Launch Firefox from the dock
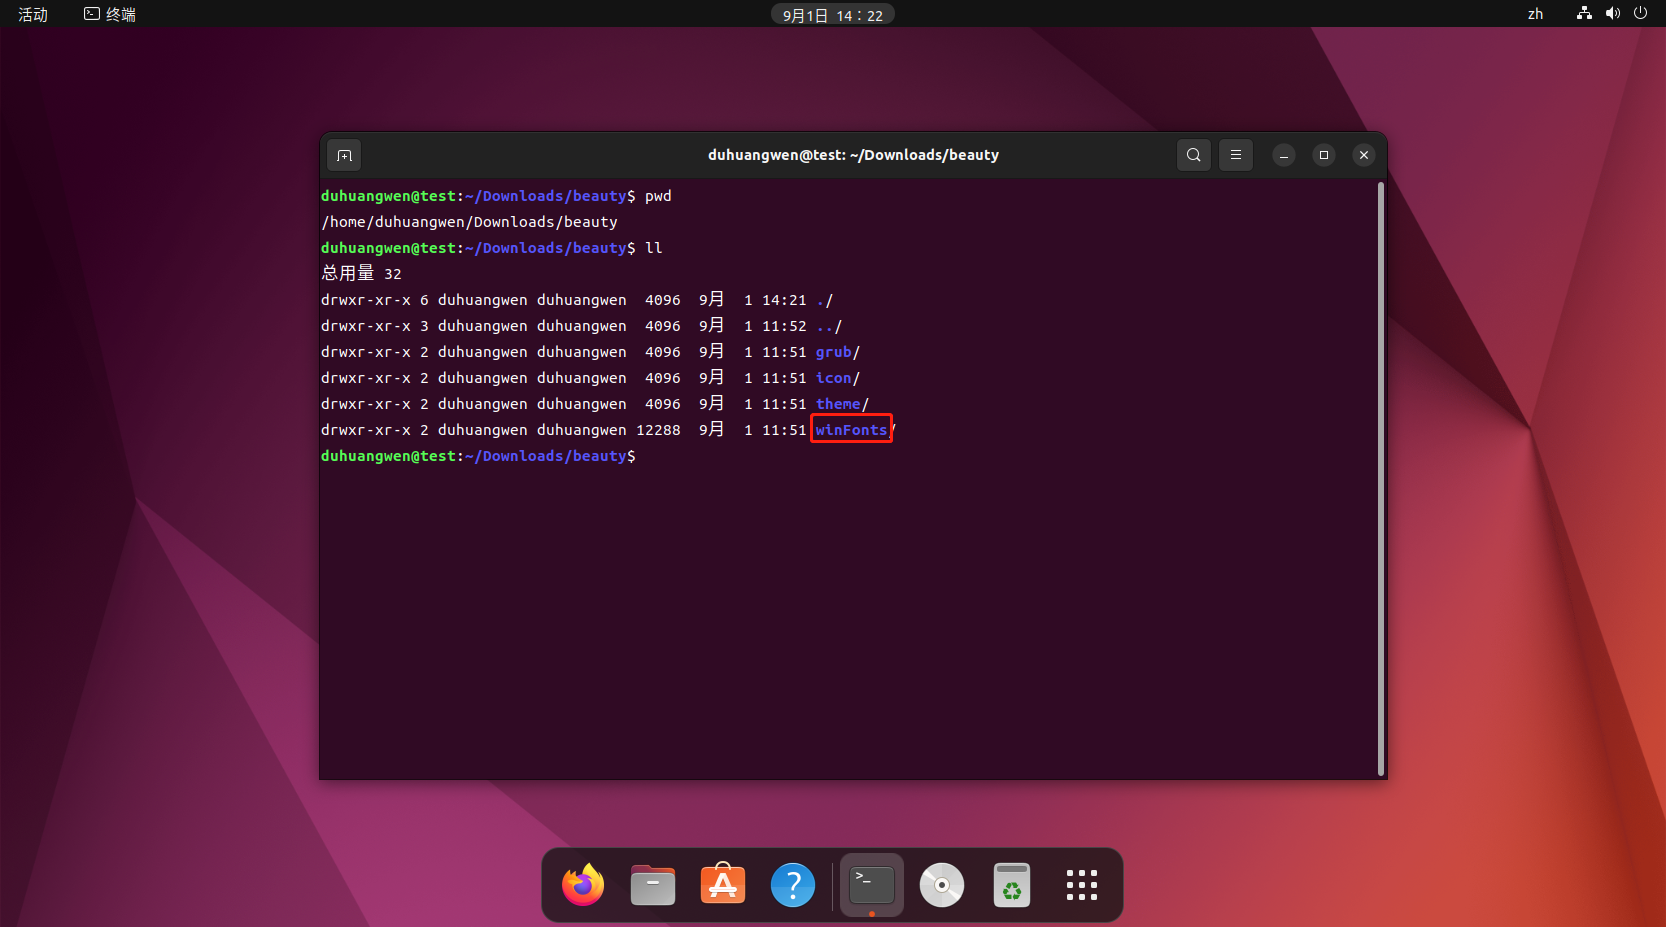Image resolution: width=1666 pixels, height=927 pixels. click(x=583, y=885)
